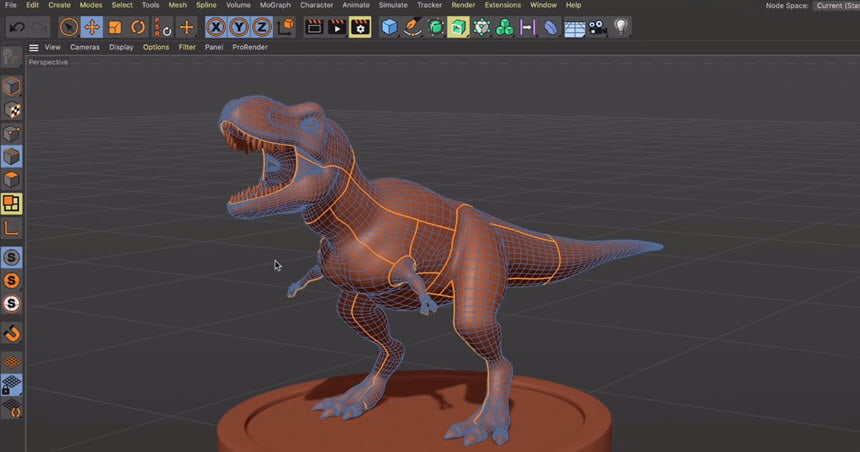Open the ProRender viewport menu
The height and width of the screenshot is (452, 860).
coord(250,47)
